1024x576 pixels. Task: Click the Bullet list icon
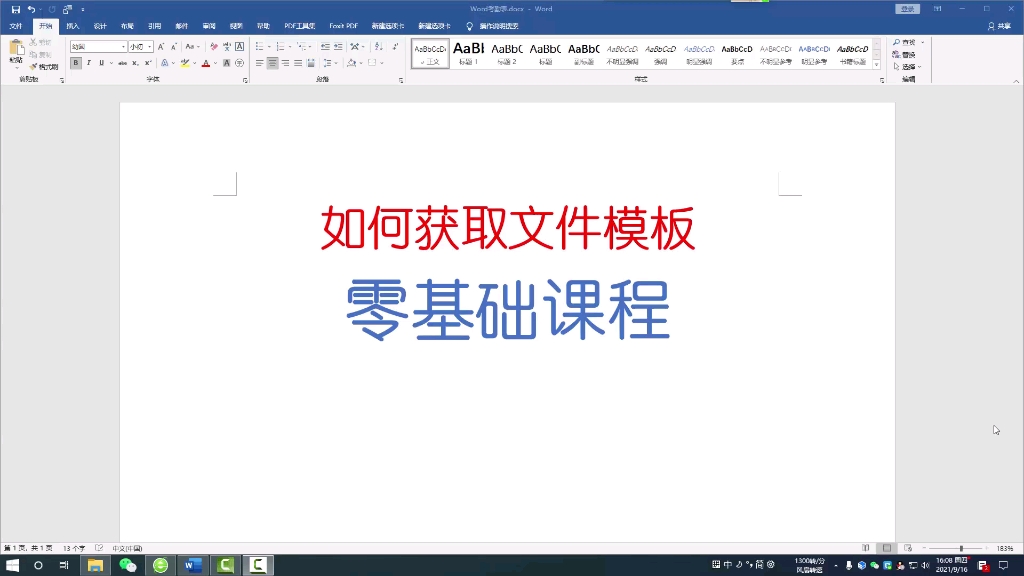pyautogui.click(x=260, y=47)
